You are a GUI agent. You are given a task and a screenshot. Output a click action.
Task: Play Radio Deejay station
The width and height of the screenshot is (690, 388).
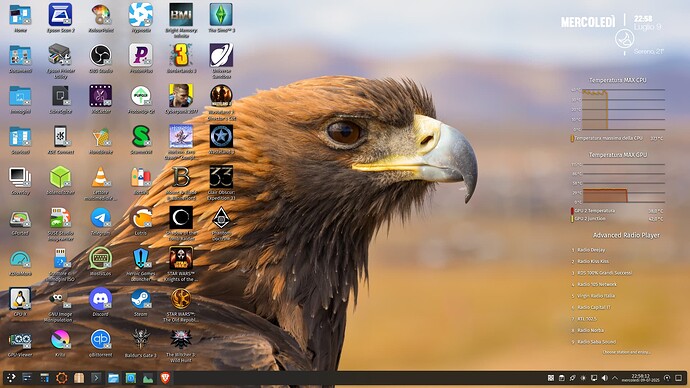(x=591, y=250)
